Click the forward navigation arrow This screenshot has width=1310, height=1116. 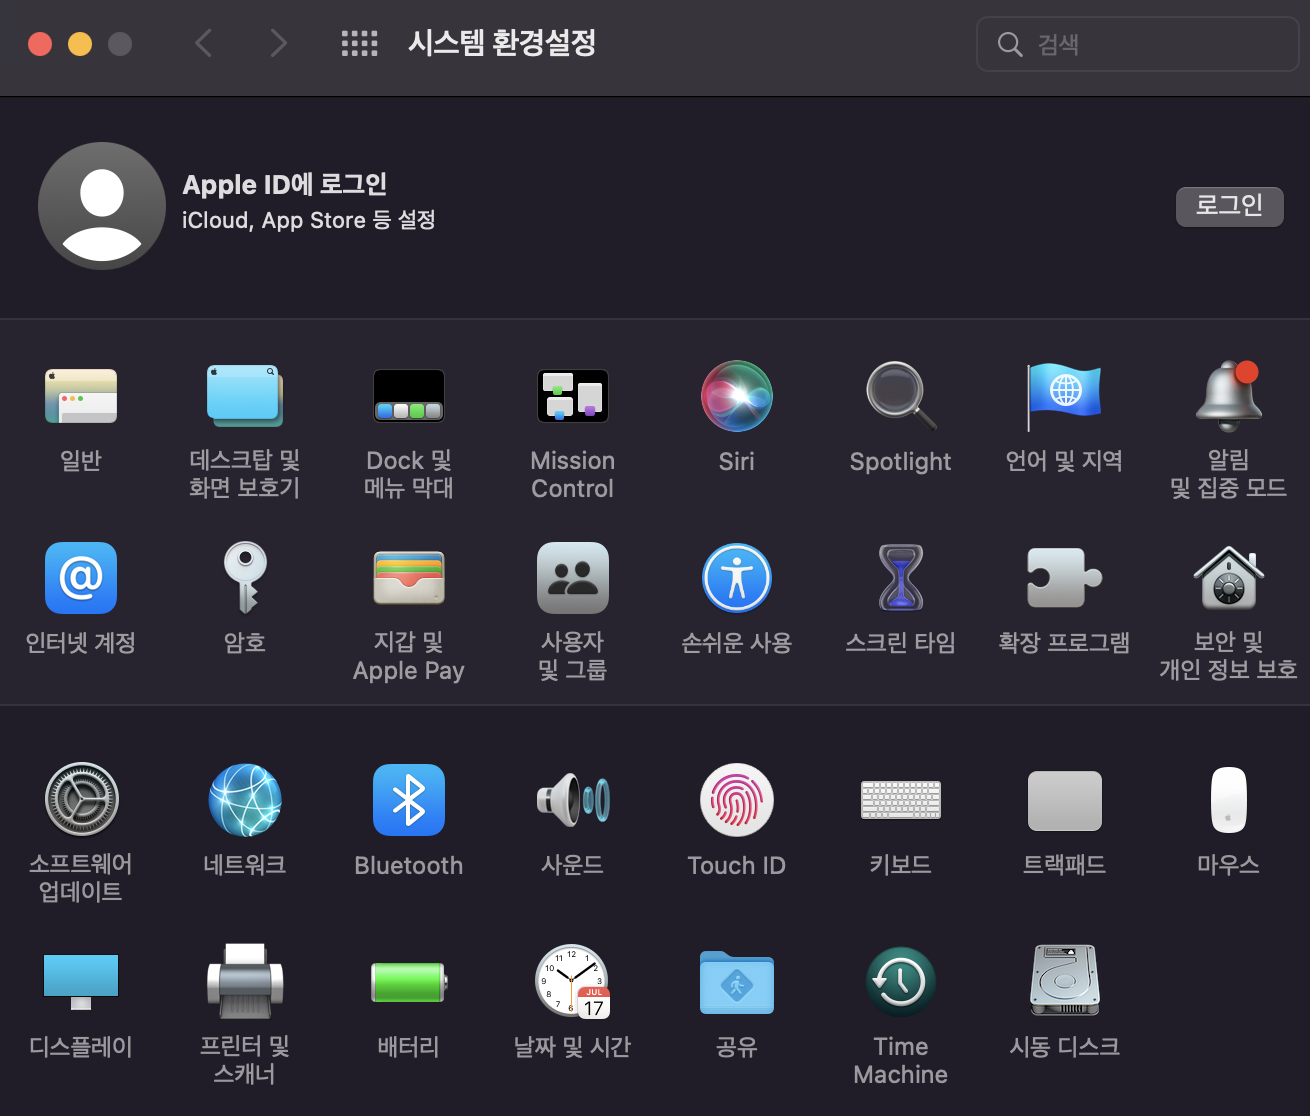coord(278,43)
